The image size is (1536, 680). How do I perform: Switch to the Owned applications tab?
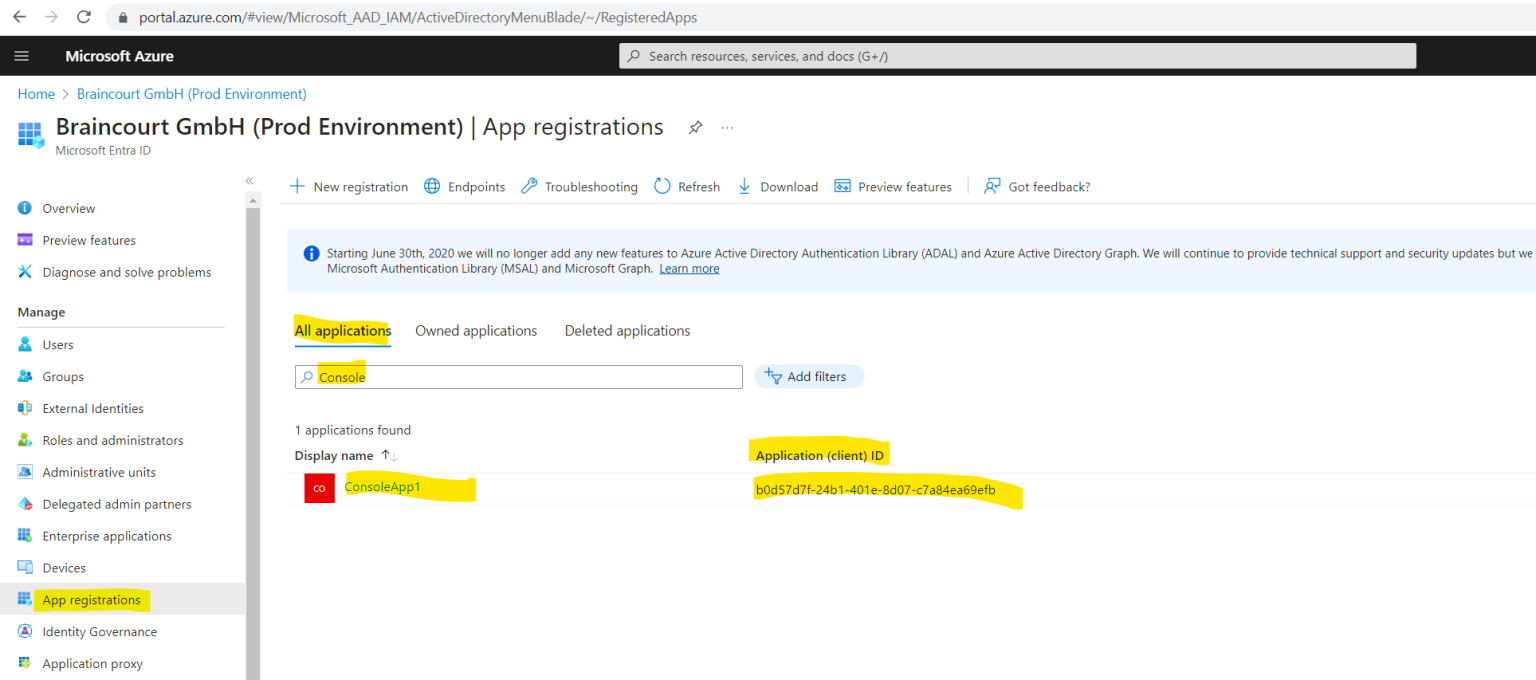coord(476,330)
